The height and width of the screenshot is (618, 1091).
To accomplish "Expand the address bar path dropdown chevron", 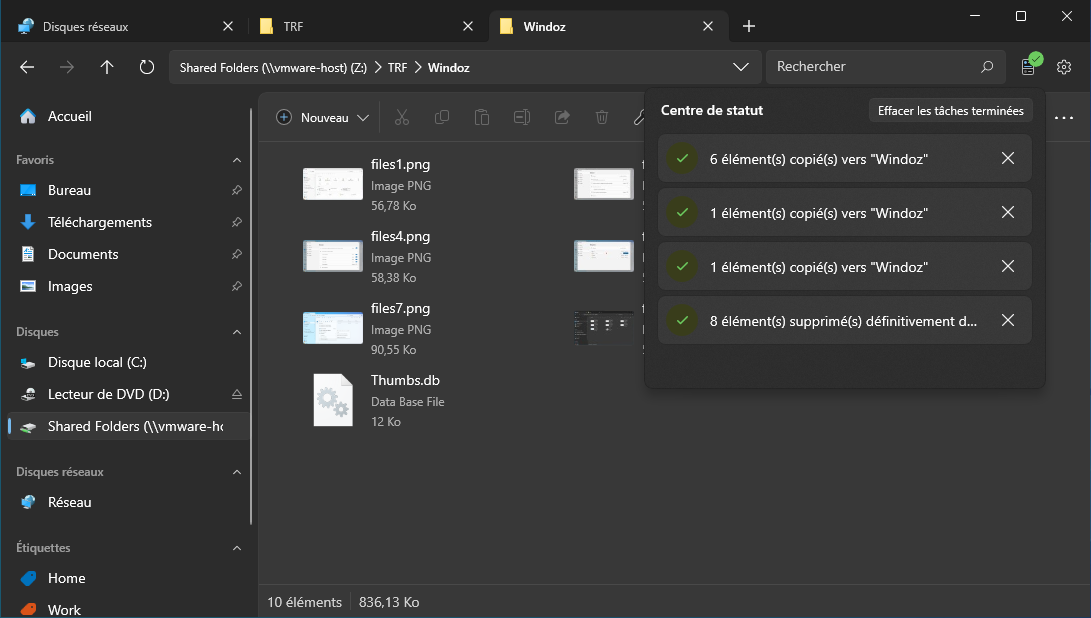I will point(741,67).
